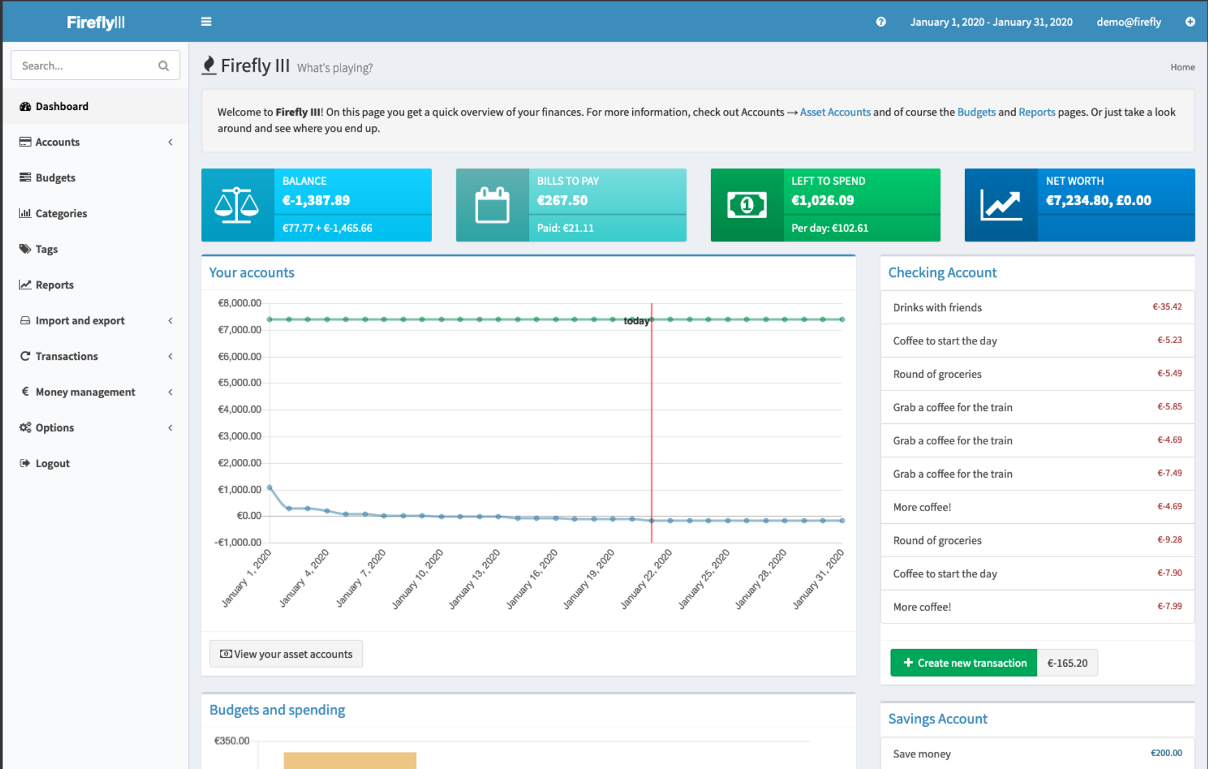Screen dimensions: 1208x769
Task: Click Create new transaction button
Action: pyautogui.click(x=964, y=663)
